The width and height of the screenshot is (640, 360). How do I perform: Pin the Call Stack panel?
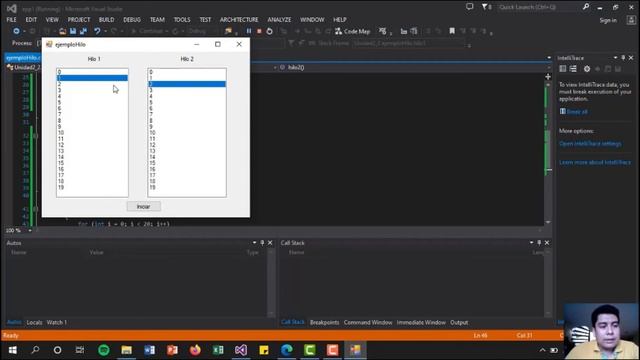point(539,243)
